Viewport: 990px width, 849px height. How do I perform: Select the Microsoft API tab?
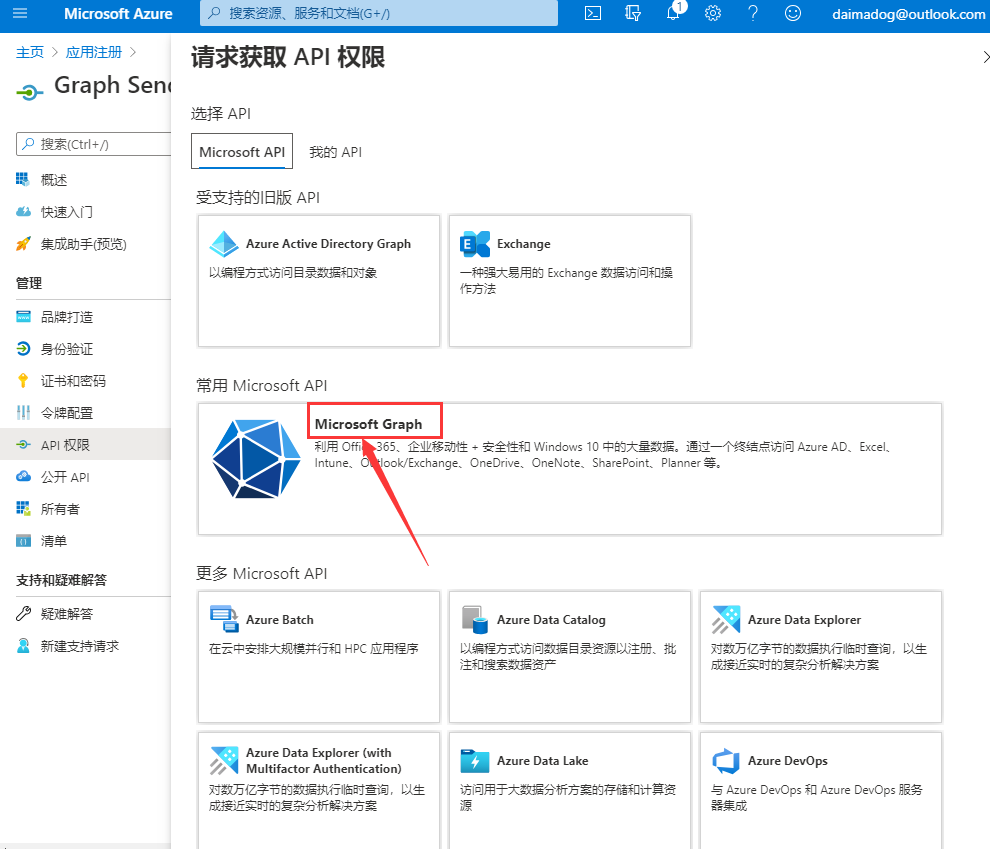pos(242,151)
